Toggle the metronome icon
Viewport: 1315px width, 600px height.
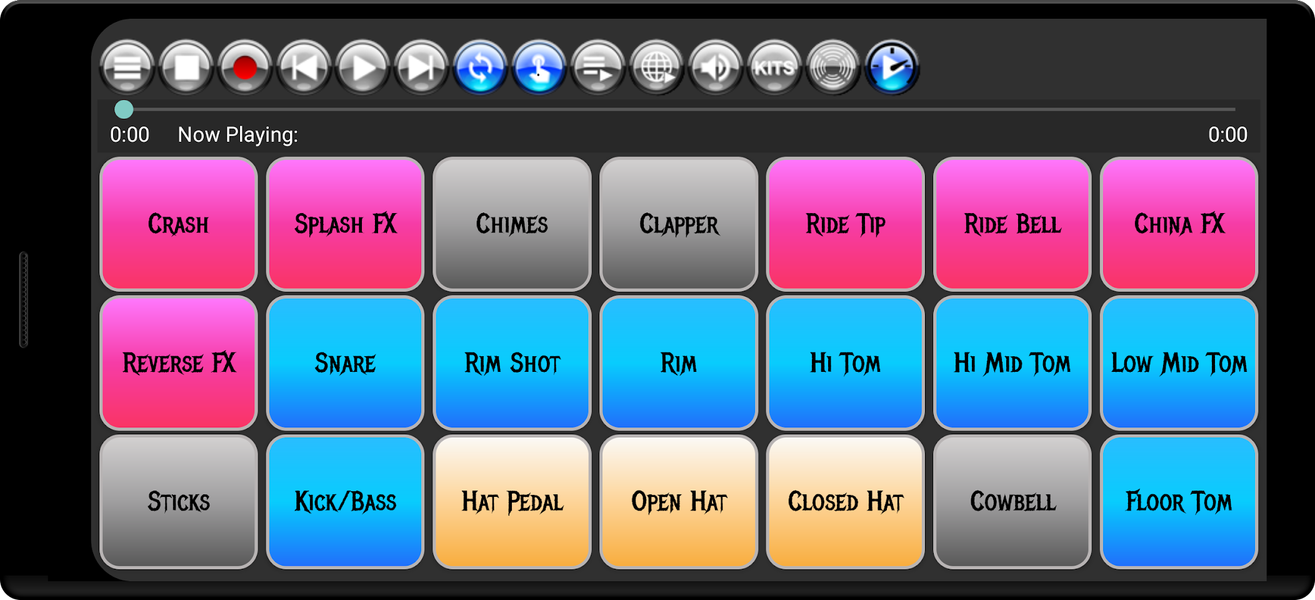[x=833, y=68]
